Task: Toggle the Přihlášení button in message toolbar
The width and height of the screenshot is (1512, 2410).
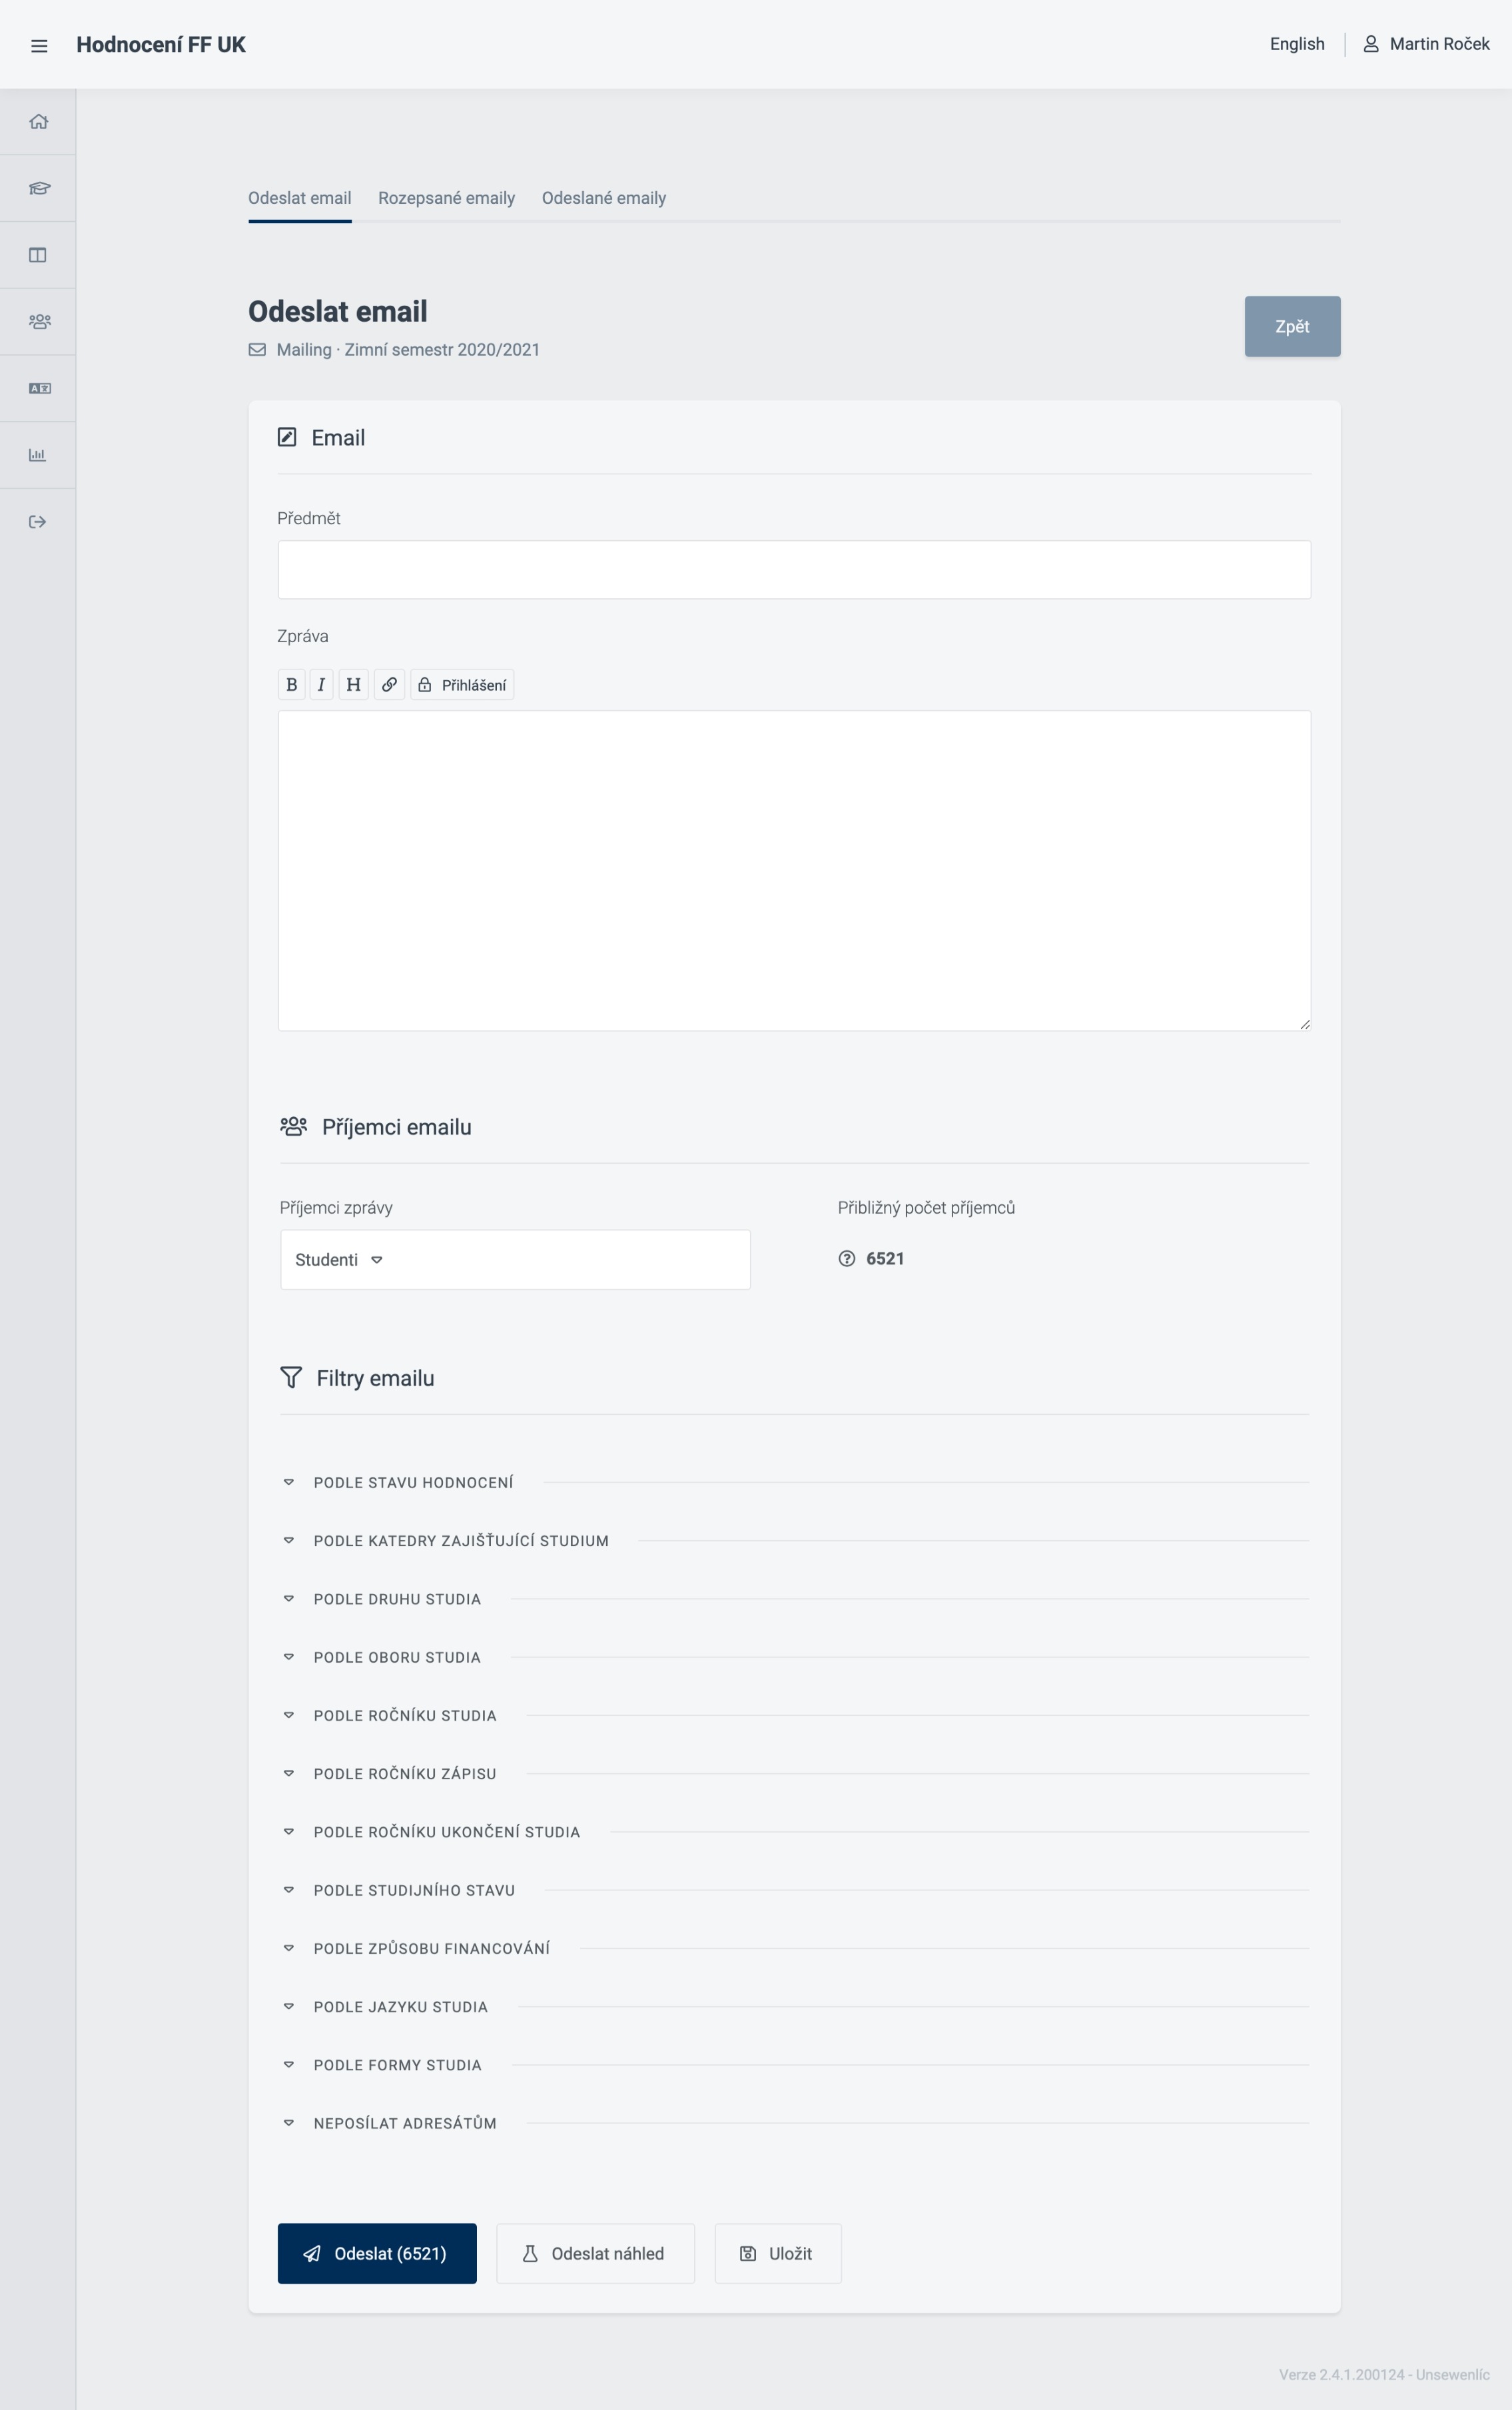Action: coord(462,684)
